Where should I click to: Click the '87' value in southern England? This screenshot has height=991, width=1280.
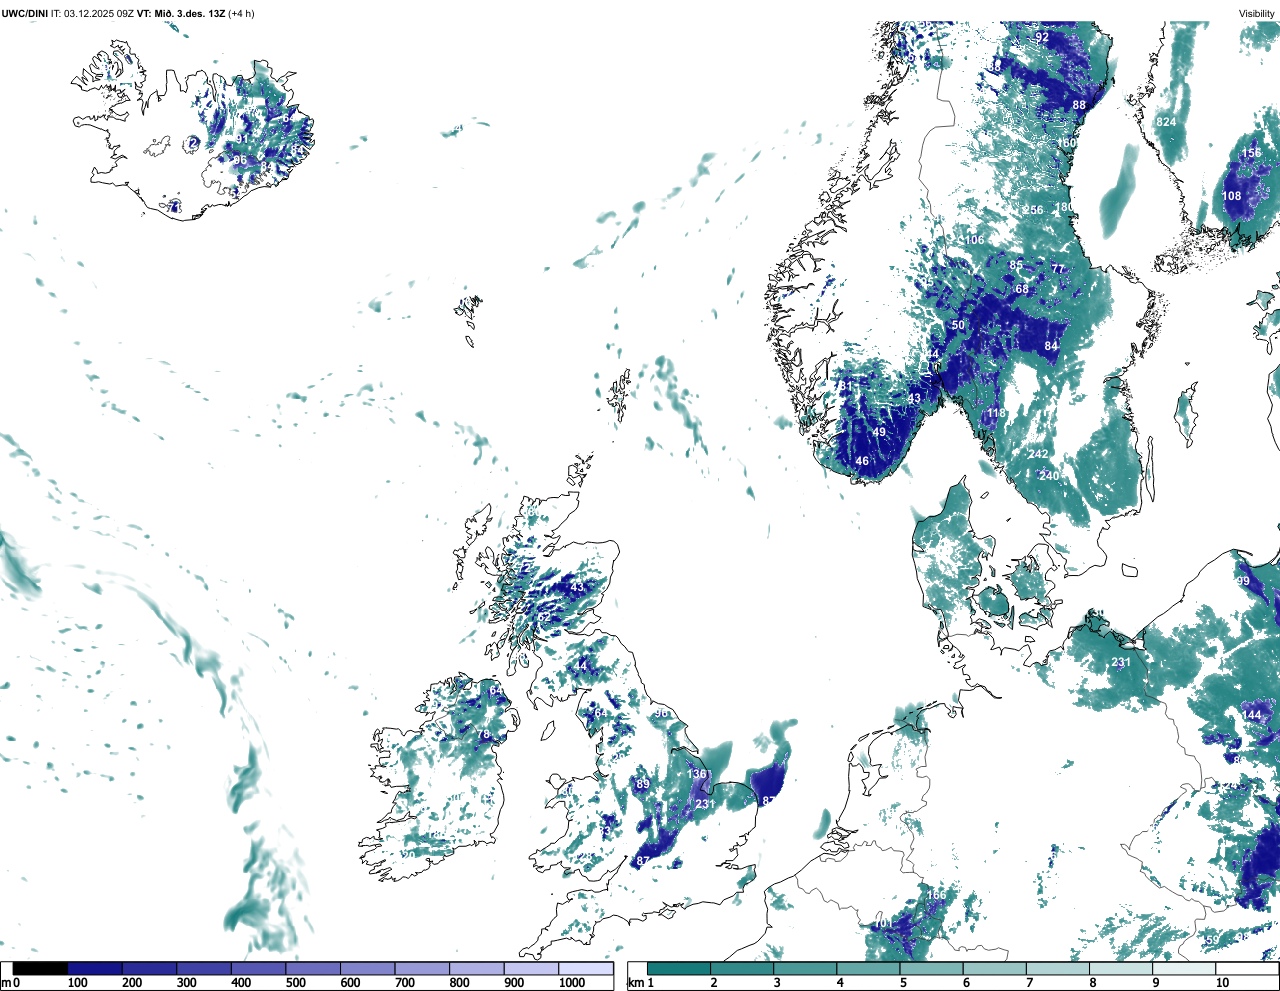point(643,860)
